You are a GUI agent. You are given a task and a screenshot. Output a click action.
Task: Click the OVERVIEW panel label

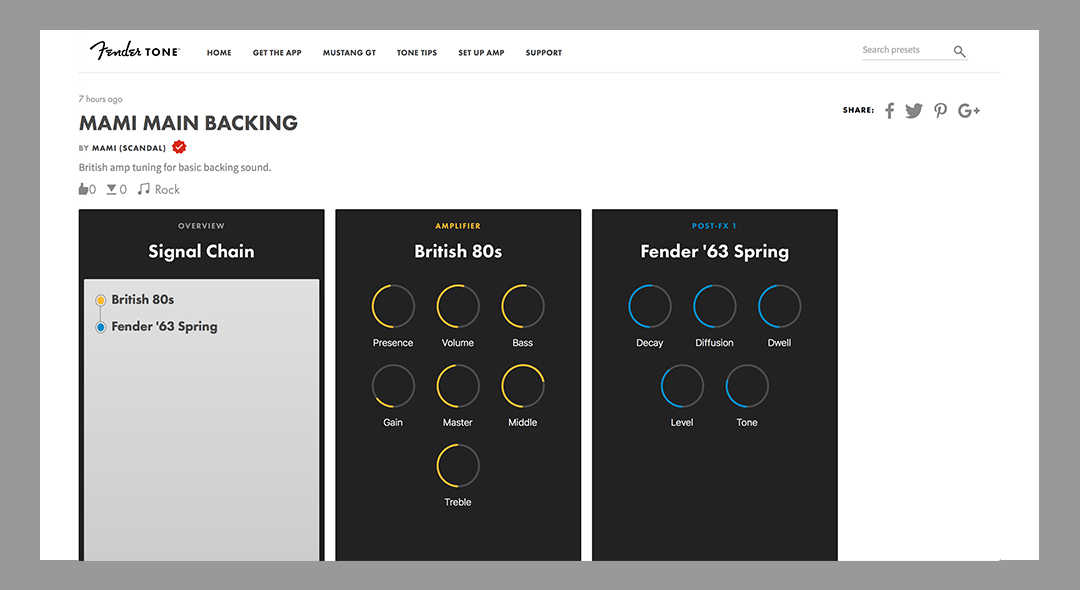(x=201, y=226)
